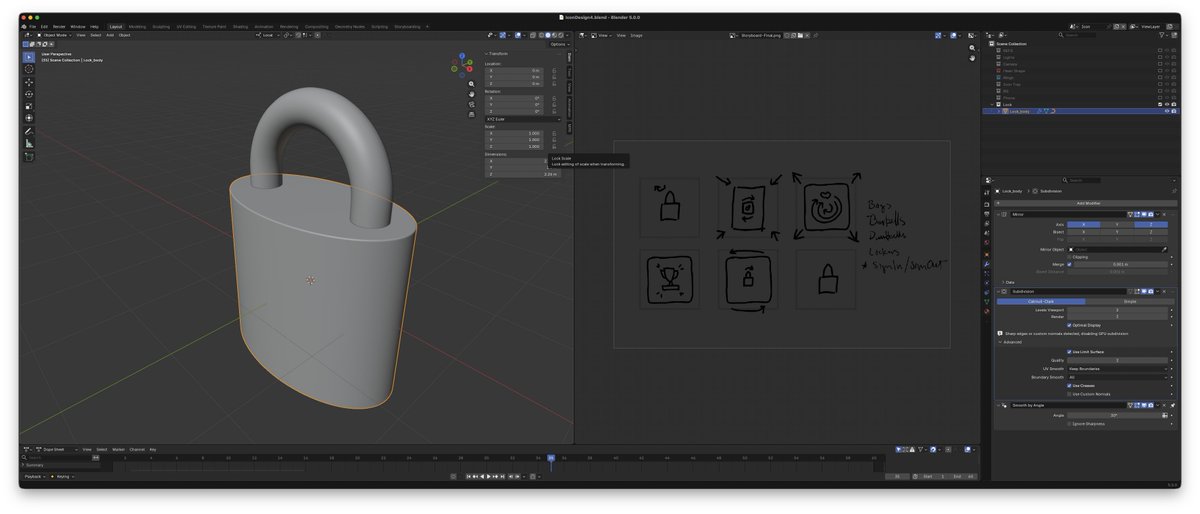Select the Annotate tool
The image size is (1200, 514).
[28, 131]
